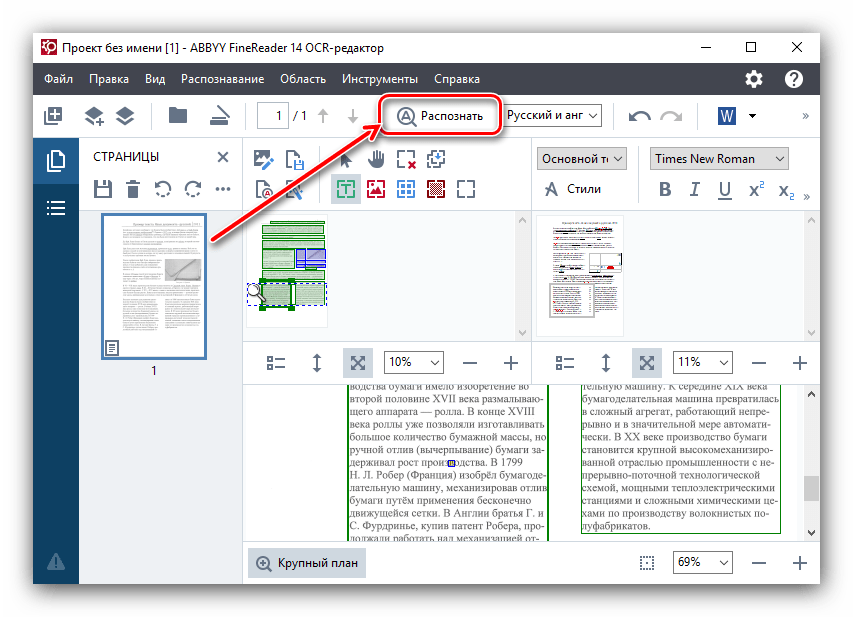Viewport: 853px width, 617px height.
Task: Delete the page with the trash icon
Action: coord(133,189)
